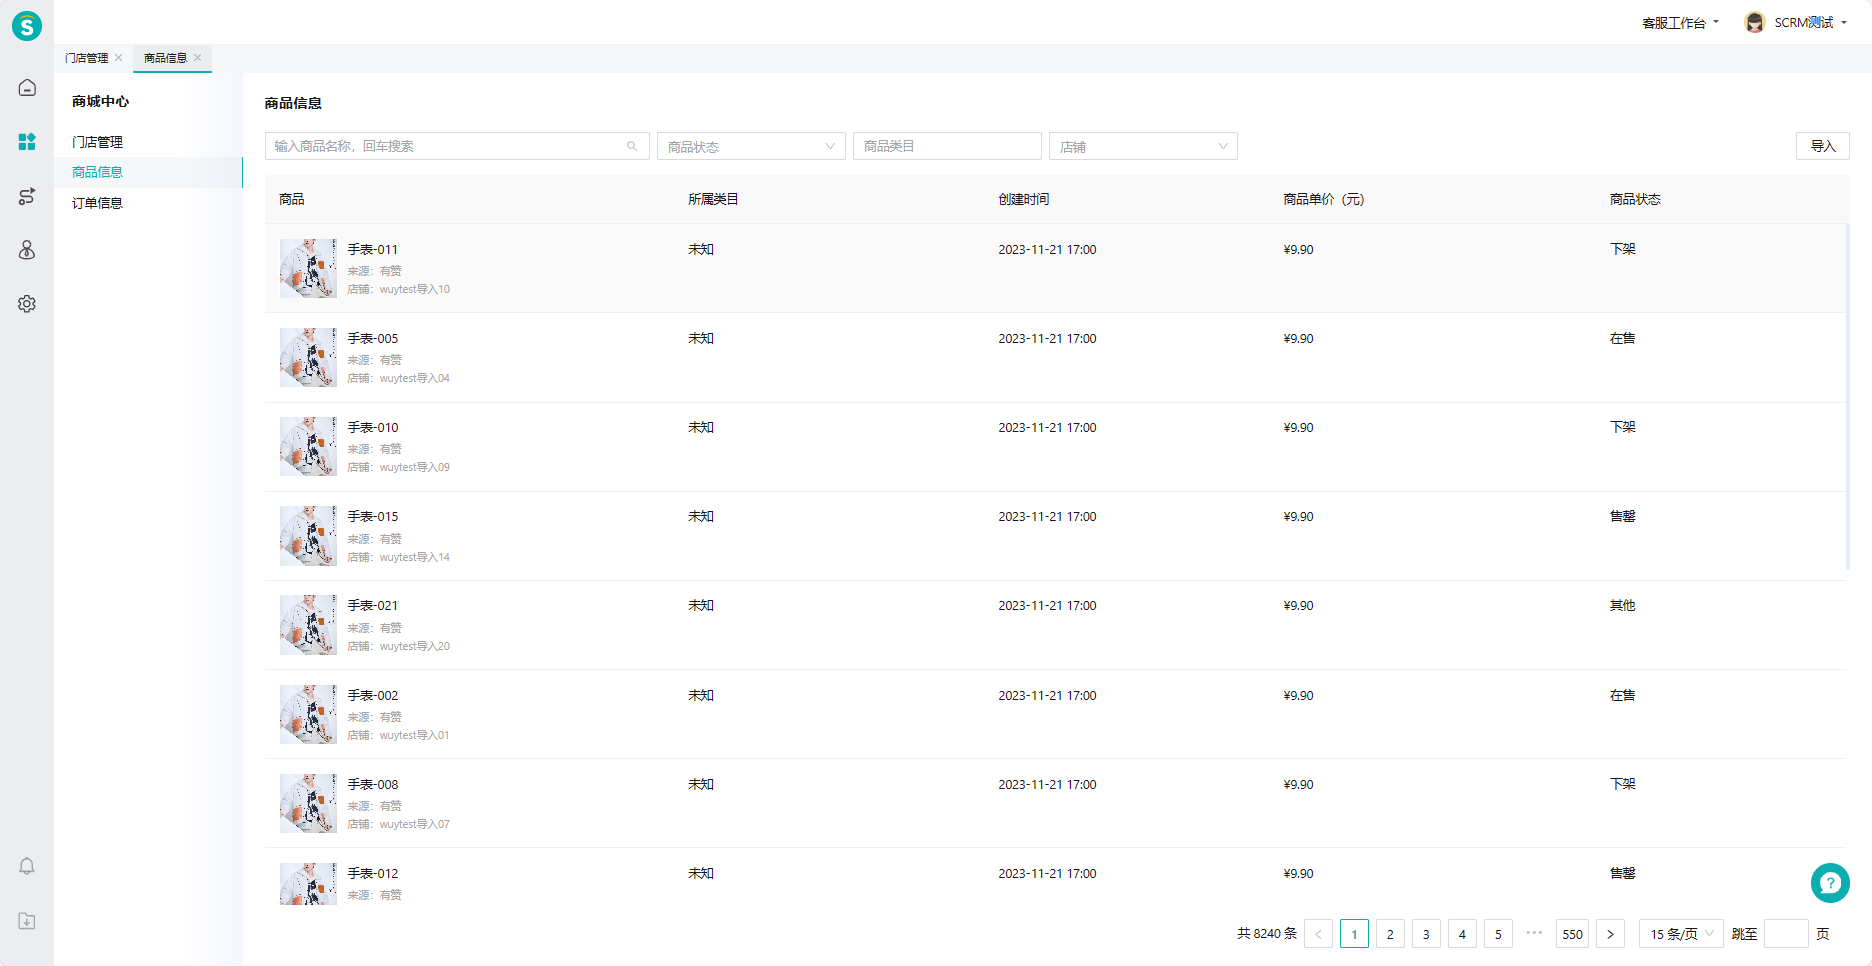Viewport: 1872px width, 966px height.
Task: Click the 创建时间 column header
Action: (1024, 199)
